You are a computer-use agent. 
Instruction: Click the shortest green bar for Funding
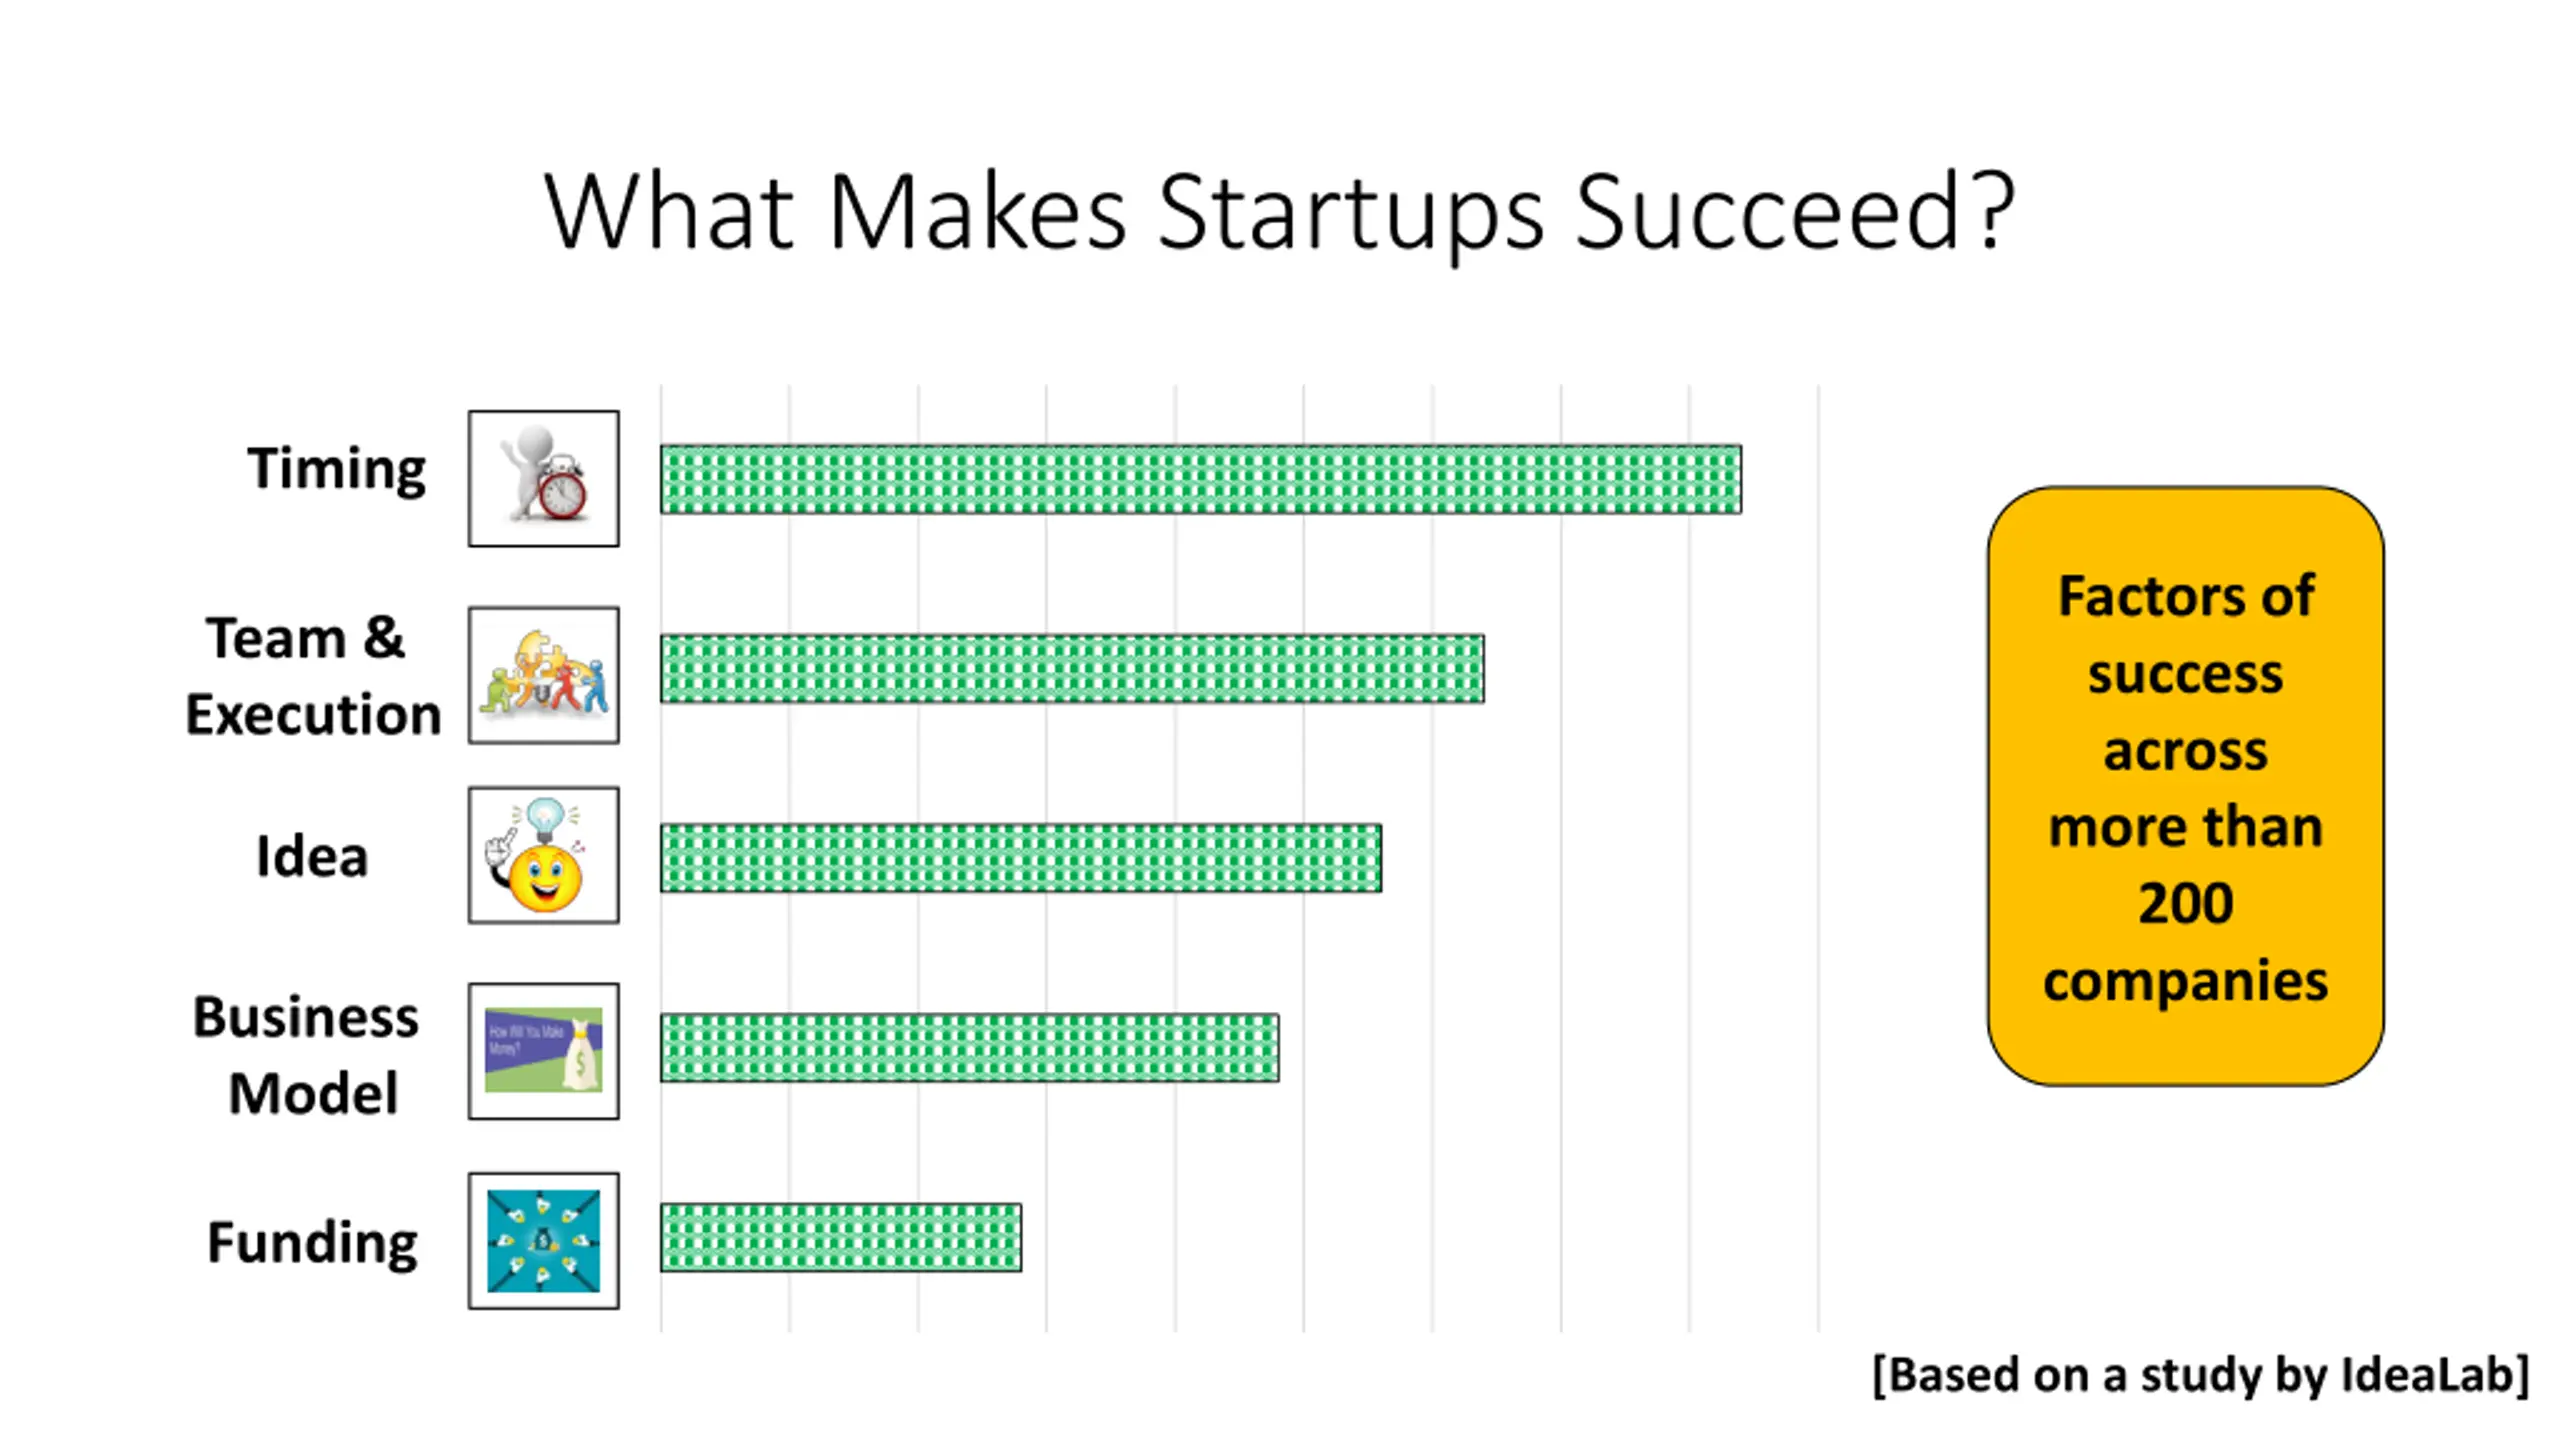[840, 1237]
